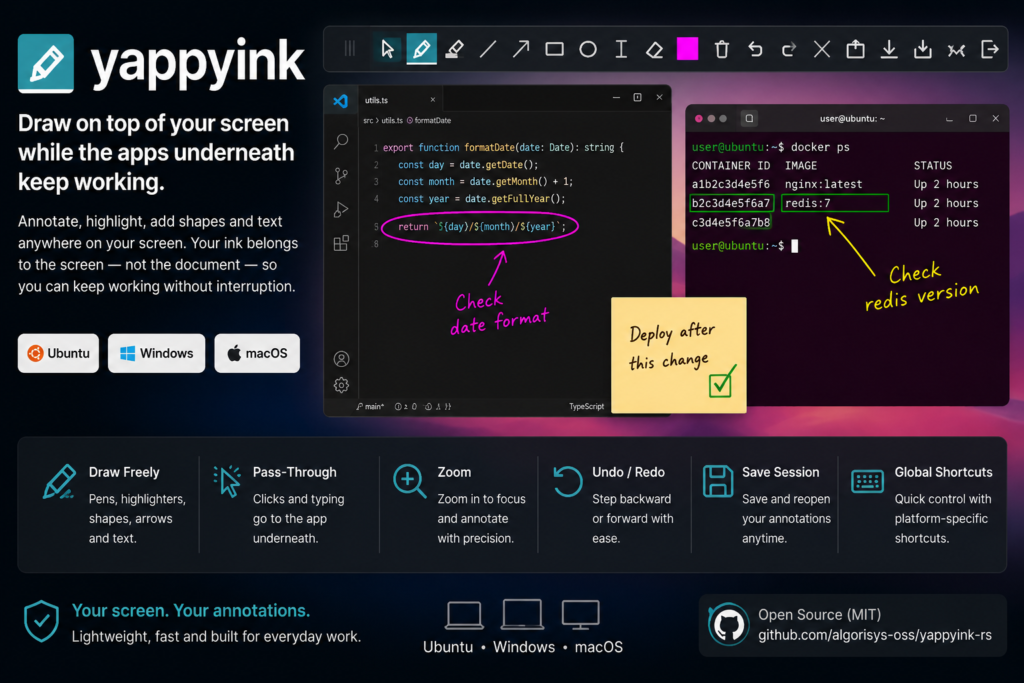Screen dimensions: 1024x683
Task: Click the exit yappyink icon
Action: point(990,49)
